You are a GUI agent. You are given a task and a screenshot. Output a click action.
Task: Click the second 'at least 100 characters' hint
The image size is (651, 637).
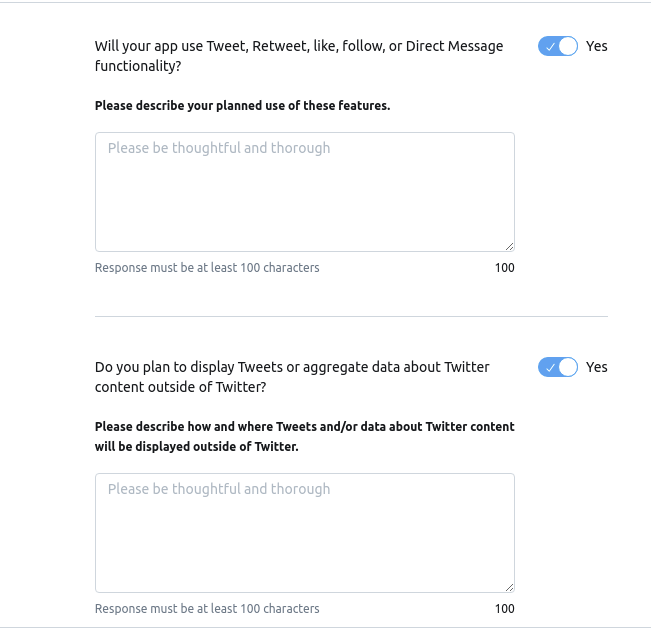click(x=207, y=609)
